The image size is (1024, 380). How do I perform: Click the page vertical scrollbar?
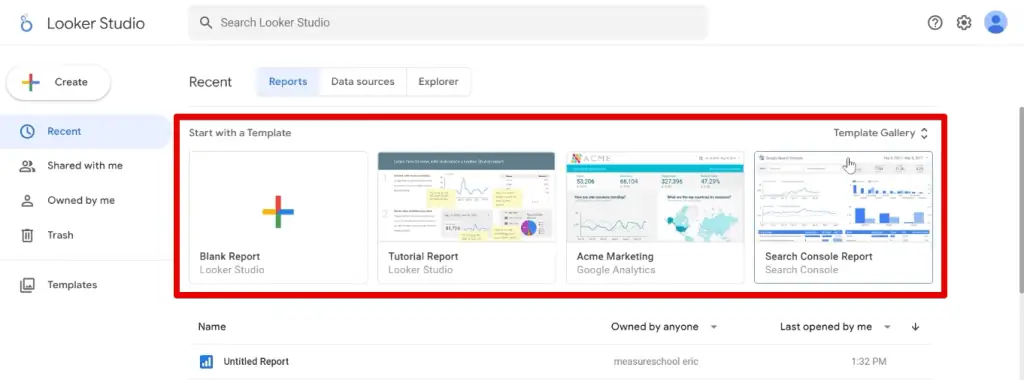pos(1020,199)
